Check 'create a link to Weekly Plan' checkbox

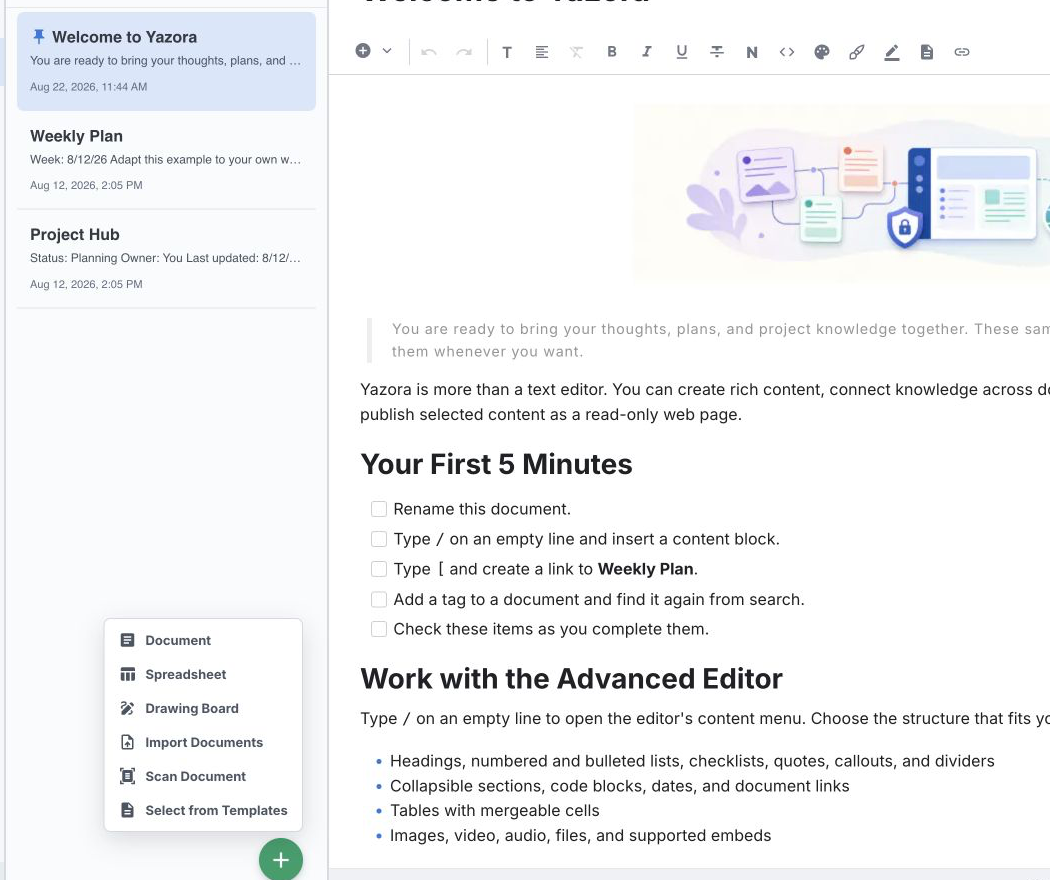[x=379, y=569]
